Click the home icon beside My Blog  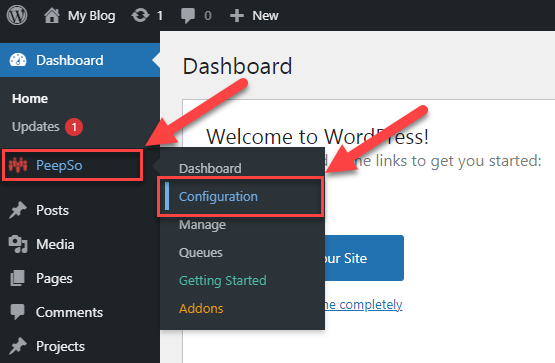point(52,16)
